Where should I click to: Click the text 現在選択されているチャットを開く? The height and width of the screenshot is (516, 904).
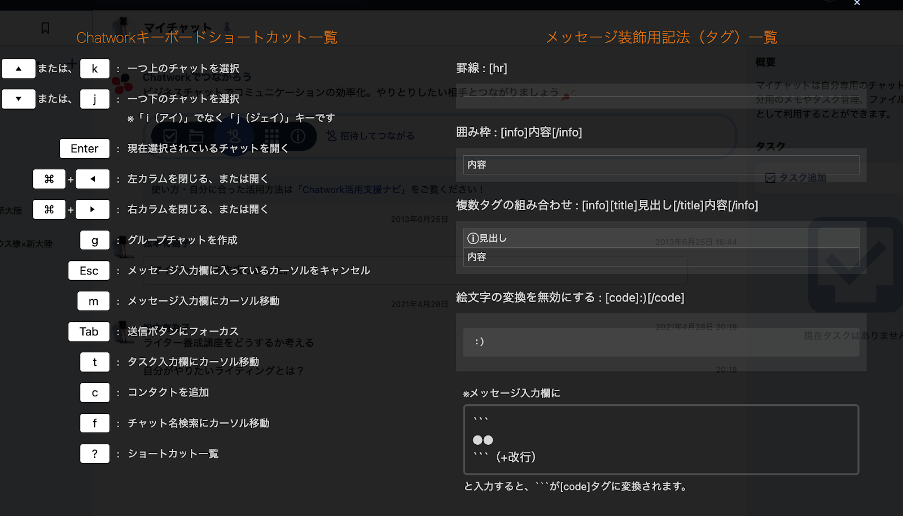click(x=208, y=148)
